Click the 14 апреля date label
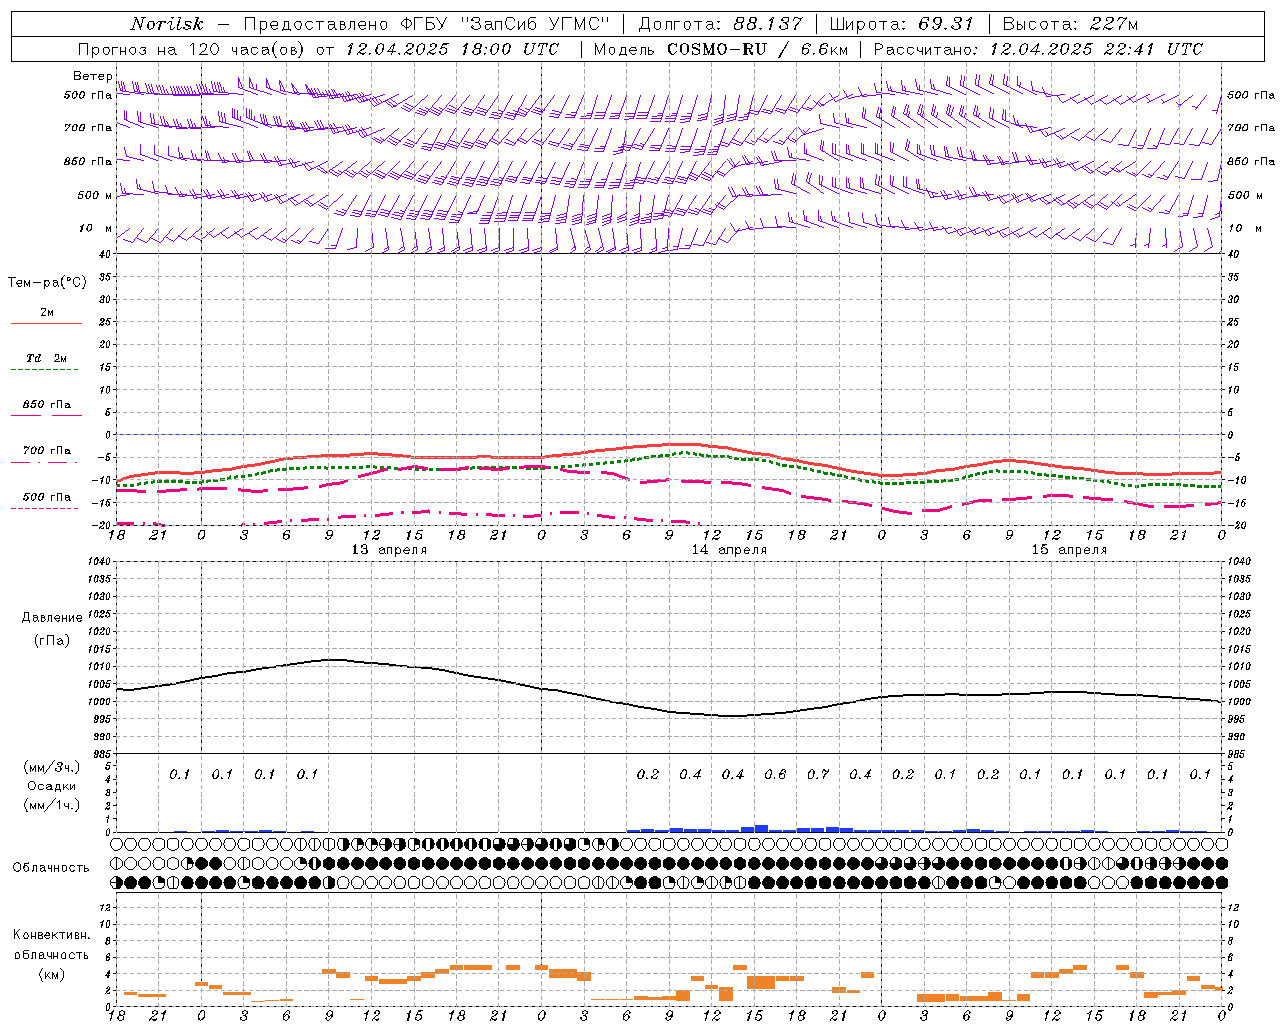The height and width of the screenshot is (1024, 1280). coord(729,550)
